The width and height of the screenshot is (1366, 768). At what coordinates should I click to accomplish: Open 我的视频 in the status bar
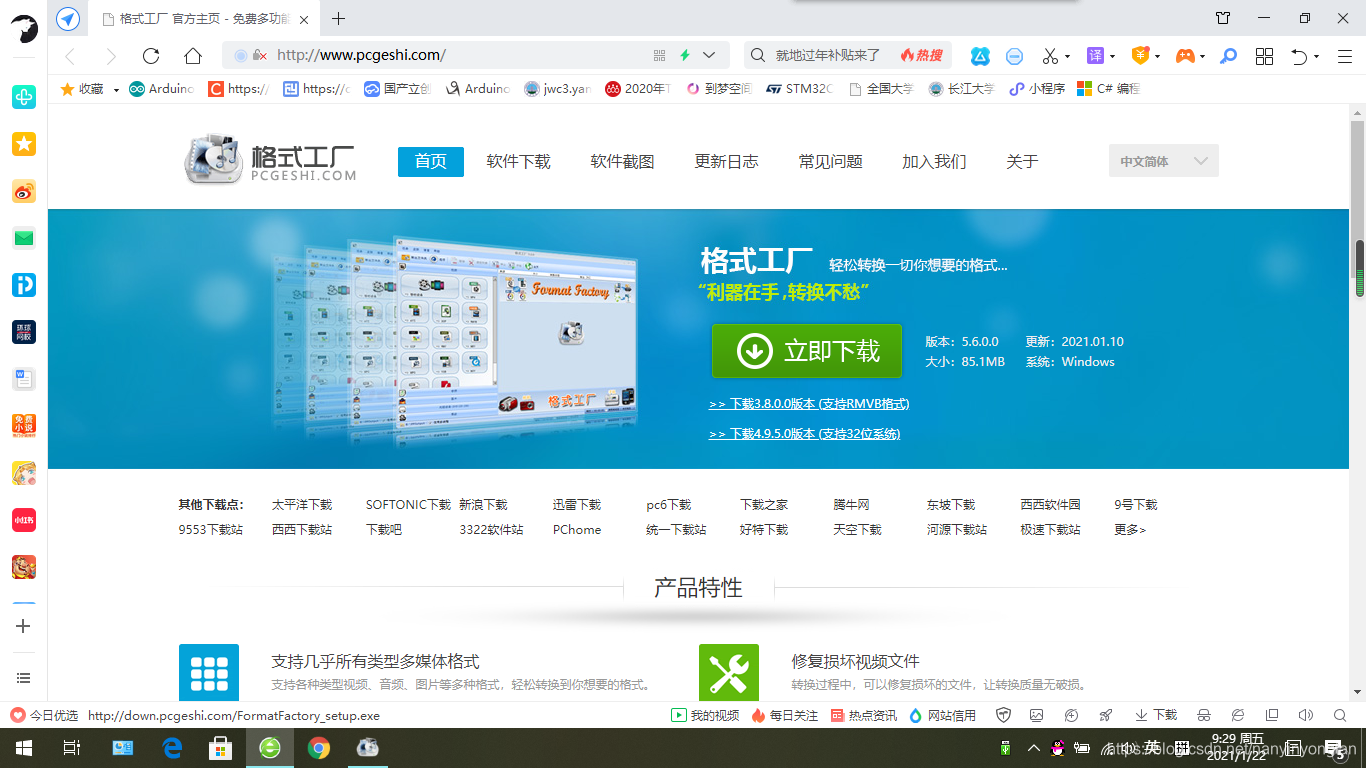click(x=705, y=715)
